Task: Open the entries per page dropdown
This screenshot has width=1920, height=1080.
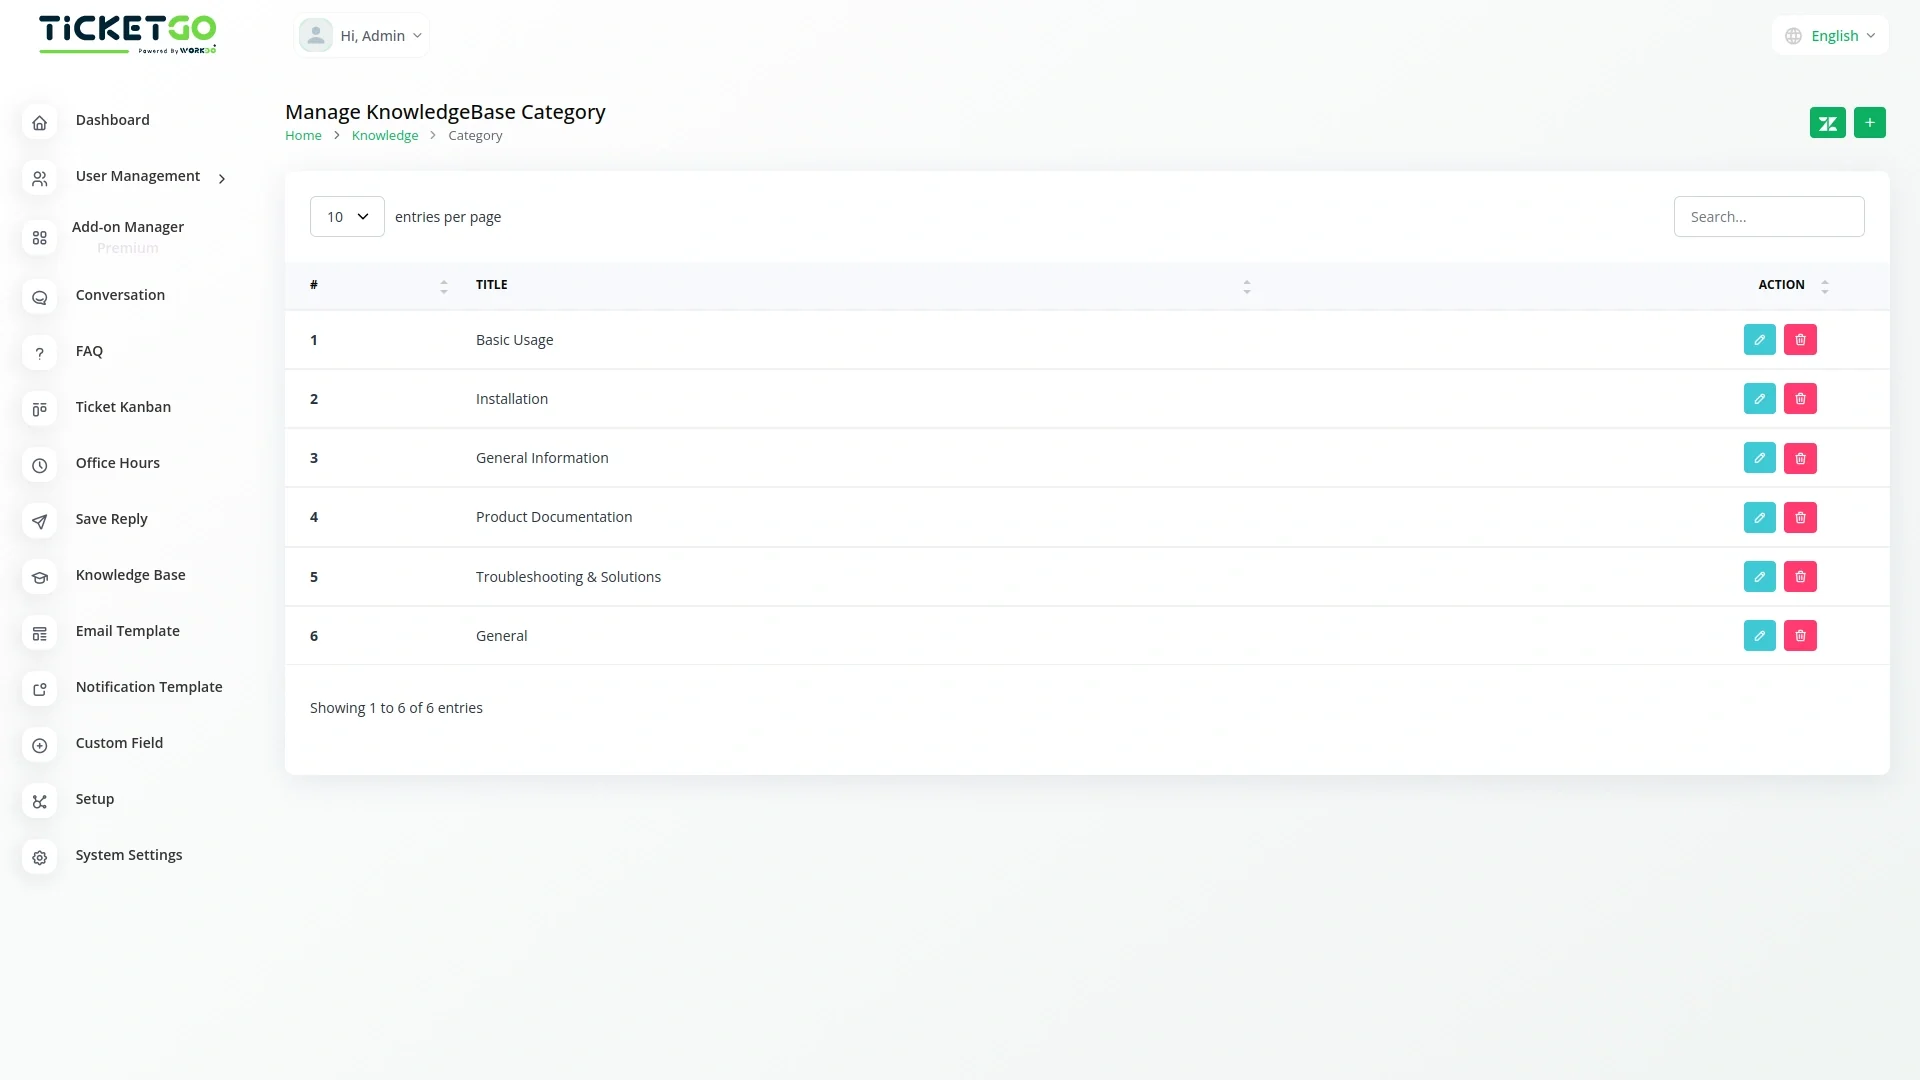Action: [347, 217]
